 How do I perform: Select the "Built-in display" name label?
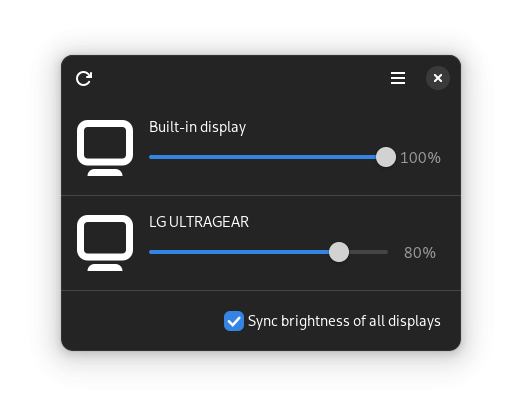[x=197, y=127]
